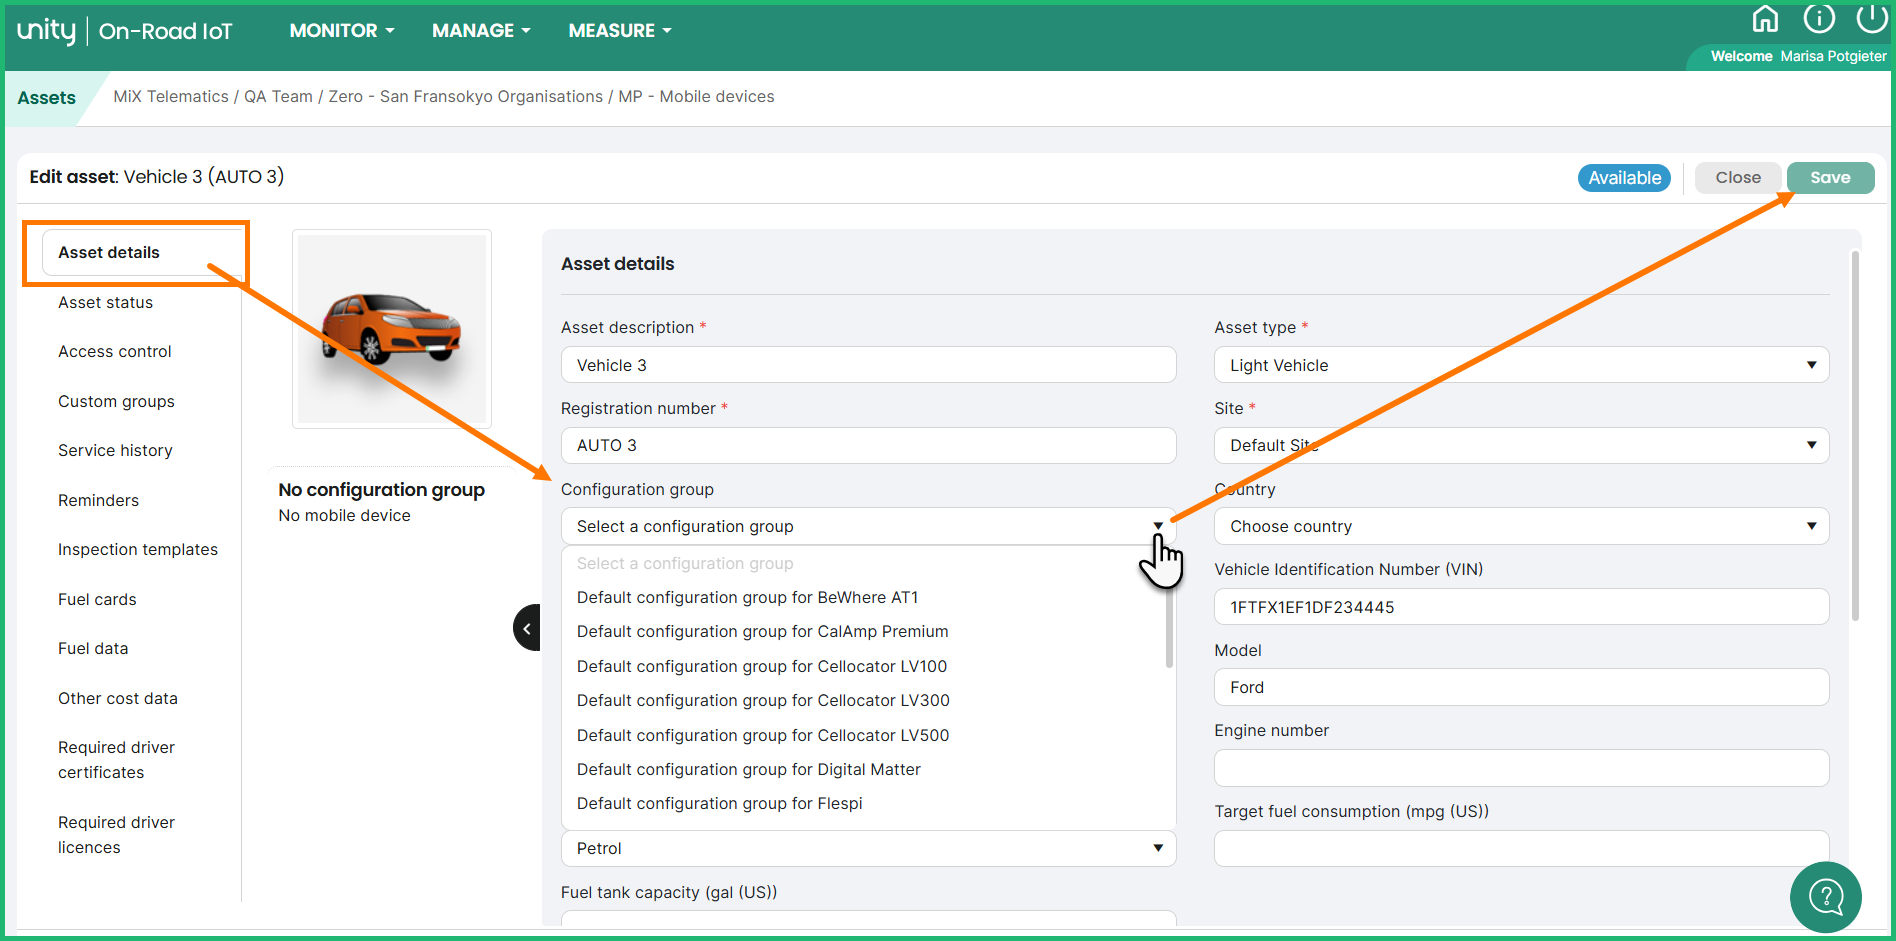Open the Reminders section
The image size is (1896, 941).
pos(98,500)
